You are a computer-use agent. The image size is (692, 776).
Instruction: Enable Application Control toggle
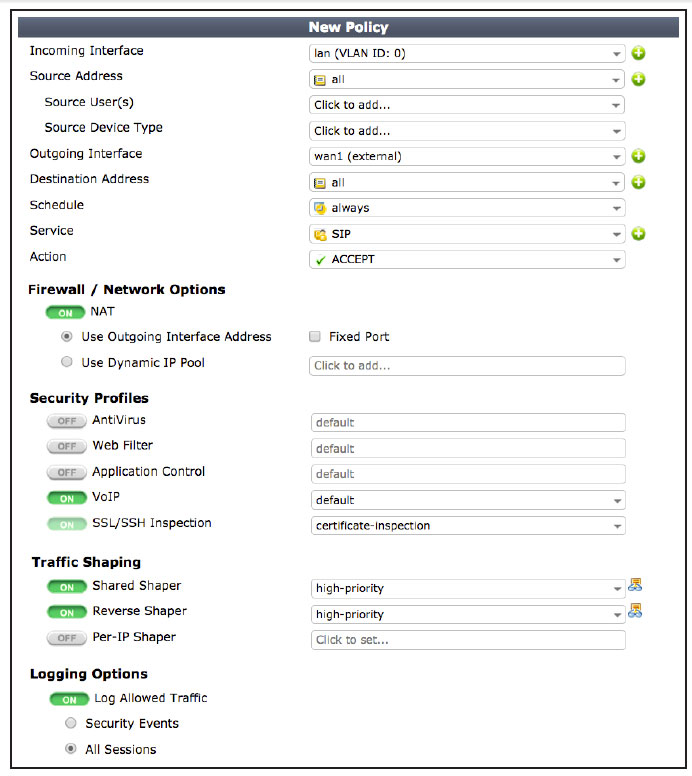66,473
